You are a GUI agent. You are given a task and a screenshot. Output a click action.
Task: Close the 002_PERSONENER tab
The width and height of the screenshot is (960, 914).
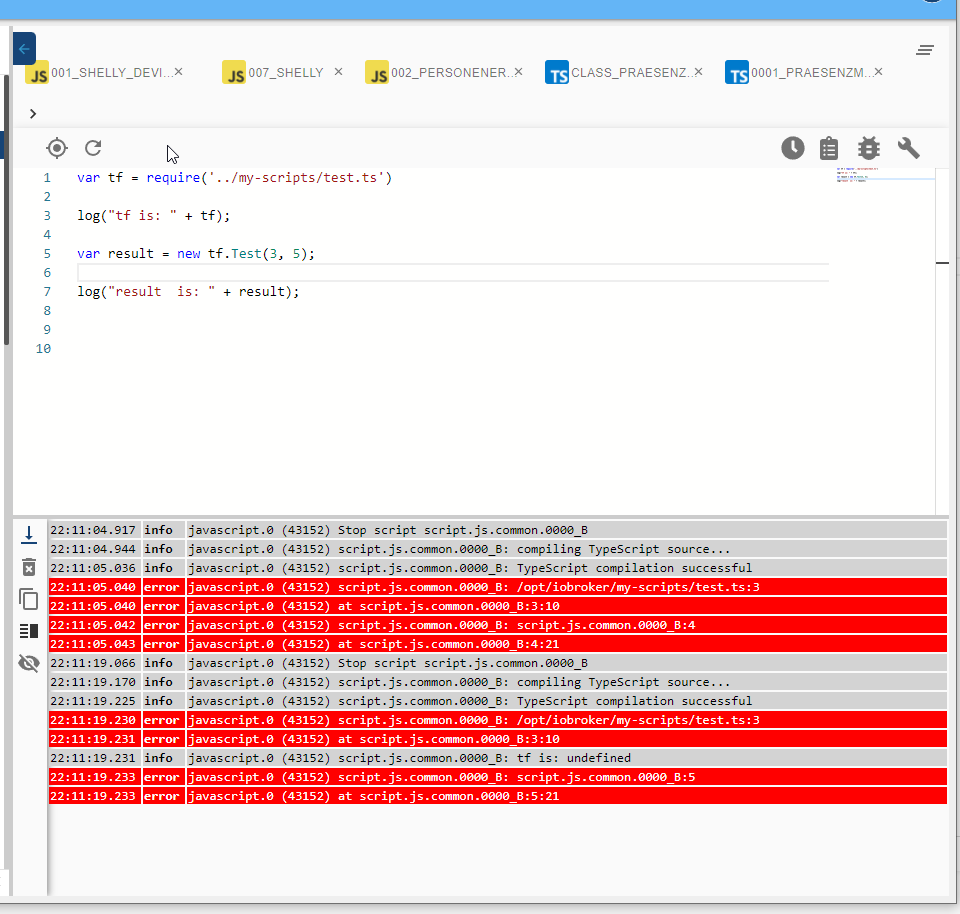coord(519,72)
